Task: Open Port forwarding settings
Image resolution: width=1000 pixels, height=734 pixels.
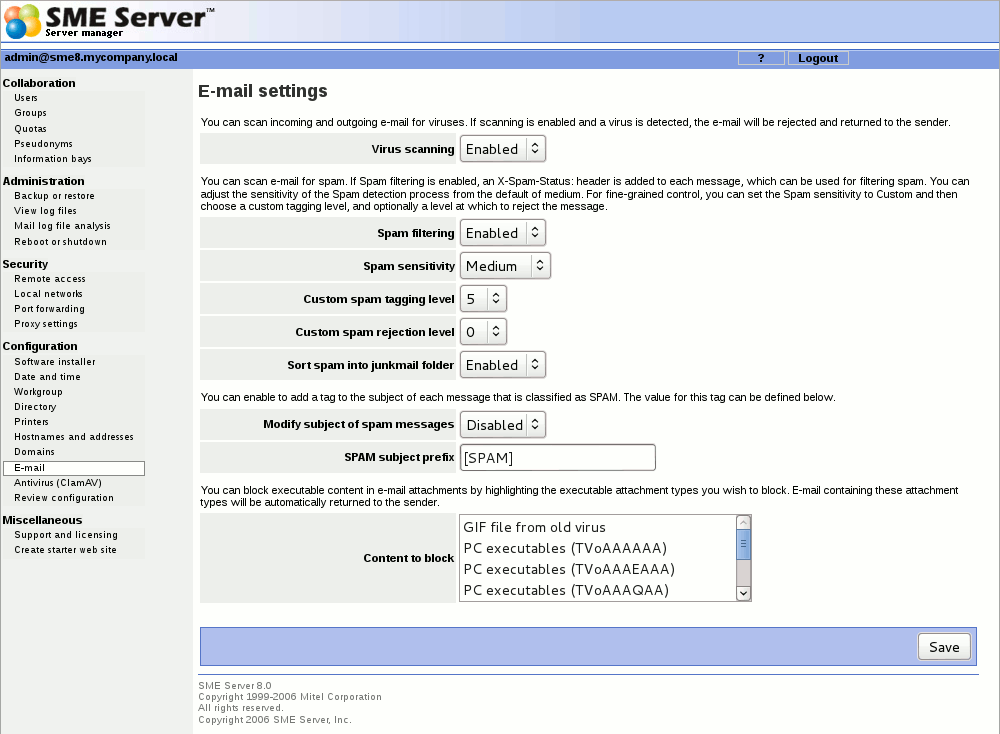Action: coord(49,309)
